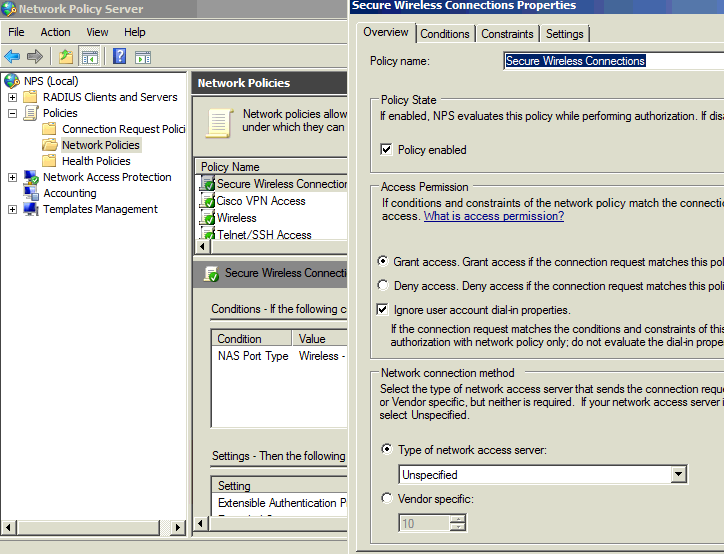Select the Cisco VPN Access policy
Image resolution: width=724 pixels, height=554 pixels.
point(261,201)
